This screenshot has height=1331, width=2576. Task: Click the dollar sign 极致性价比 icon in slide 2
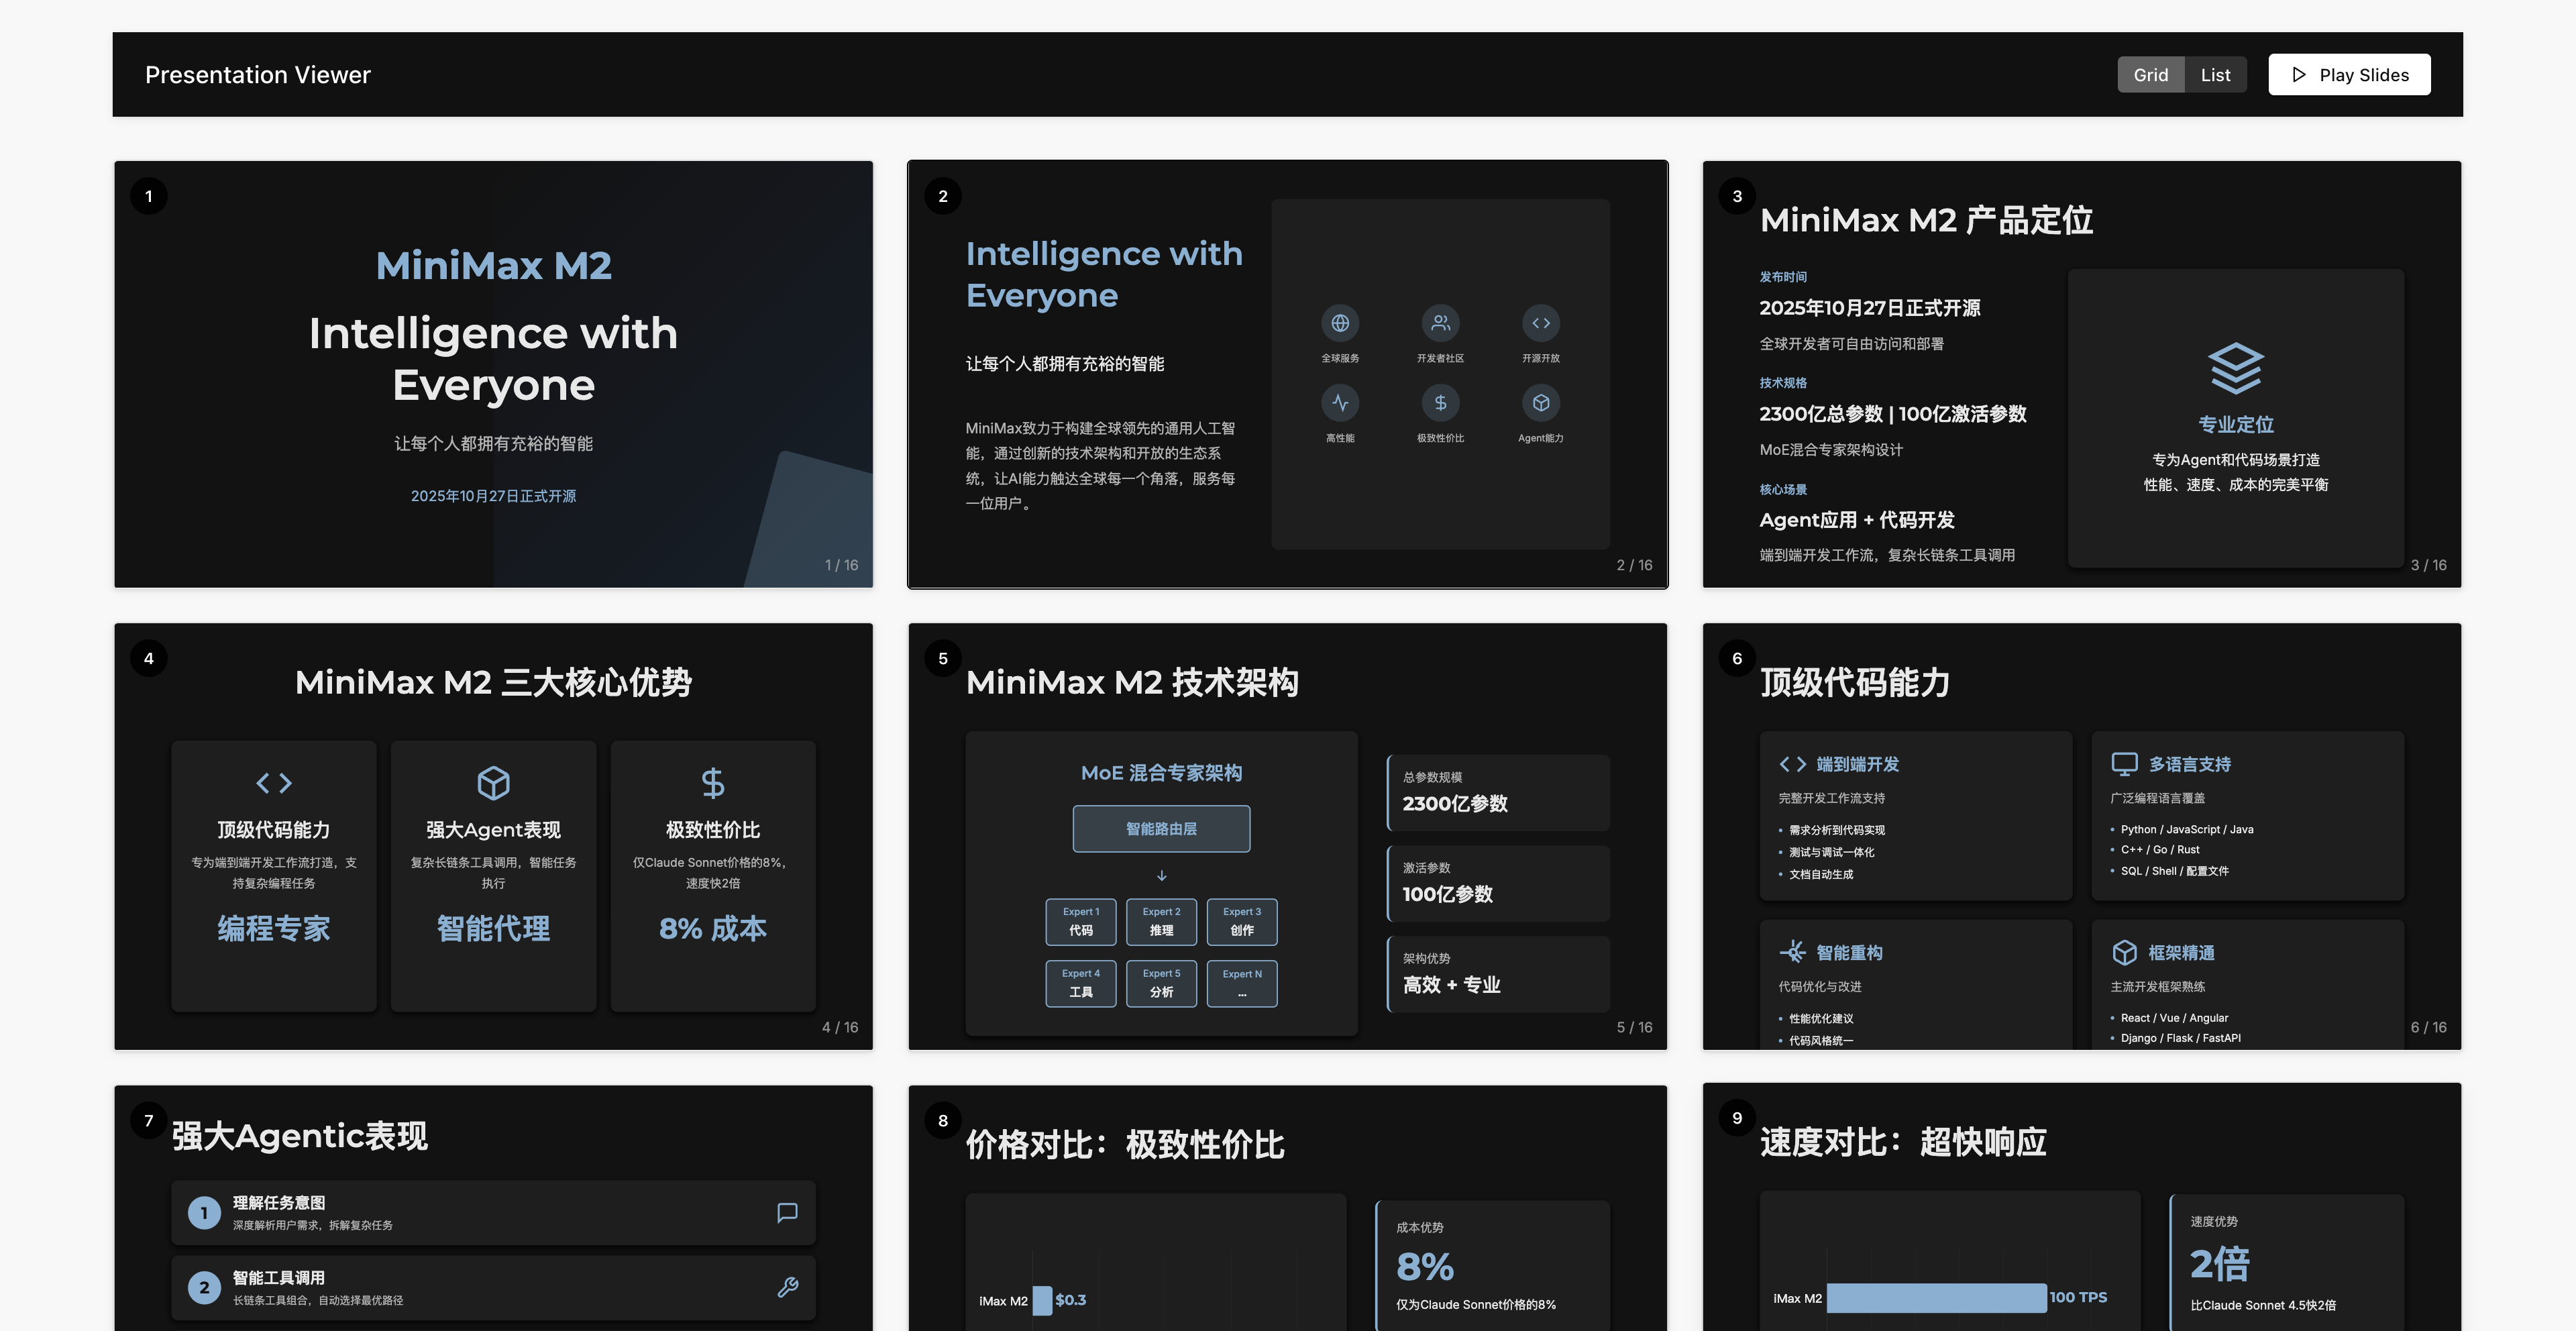(x=1440, y=403)
